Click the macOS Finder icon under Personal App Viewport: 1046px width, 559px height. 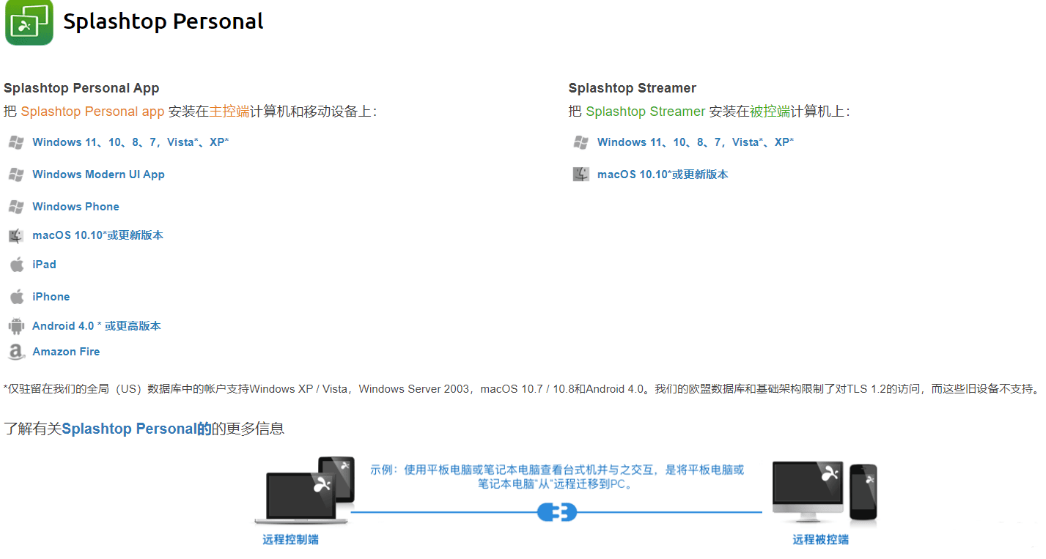tap(16, 236)
